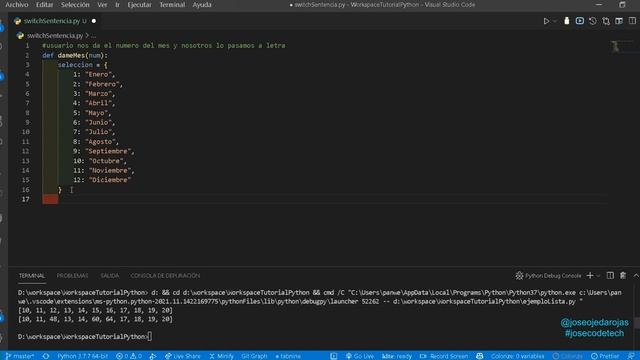Maximize the panel with the chevron-up icon
Screen dimensions: 640x360
click(636, 276)
